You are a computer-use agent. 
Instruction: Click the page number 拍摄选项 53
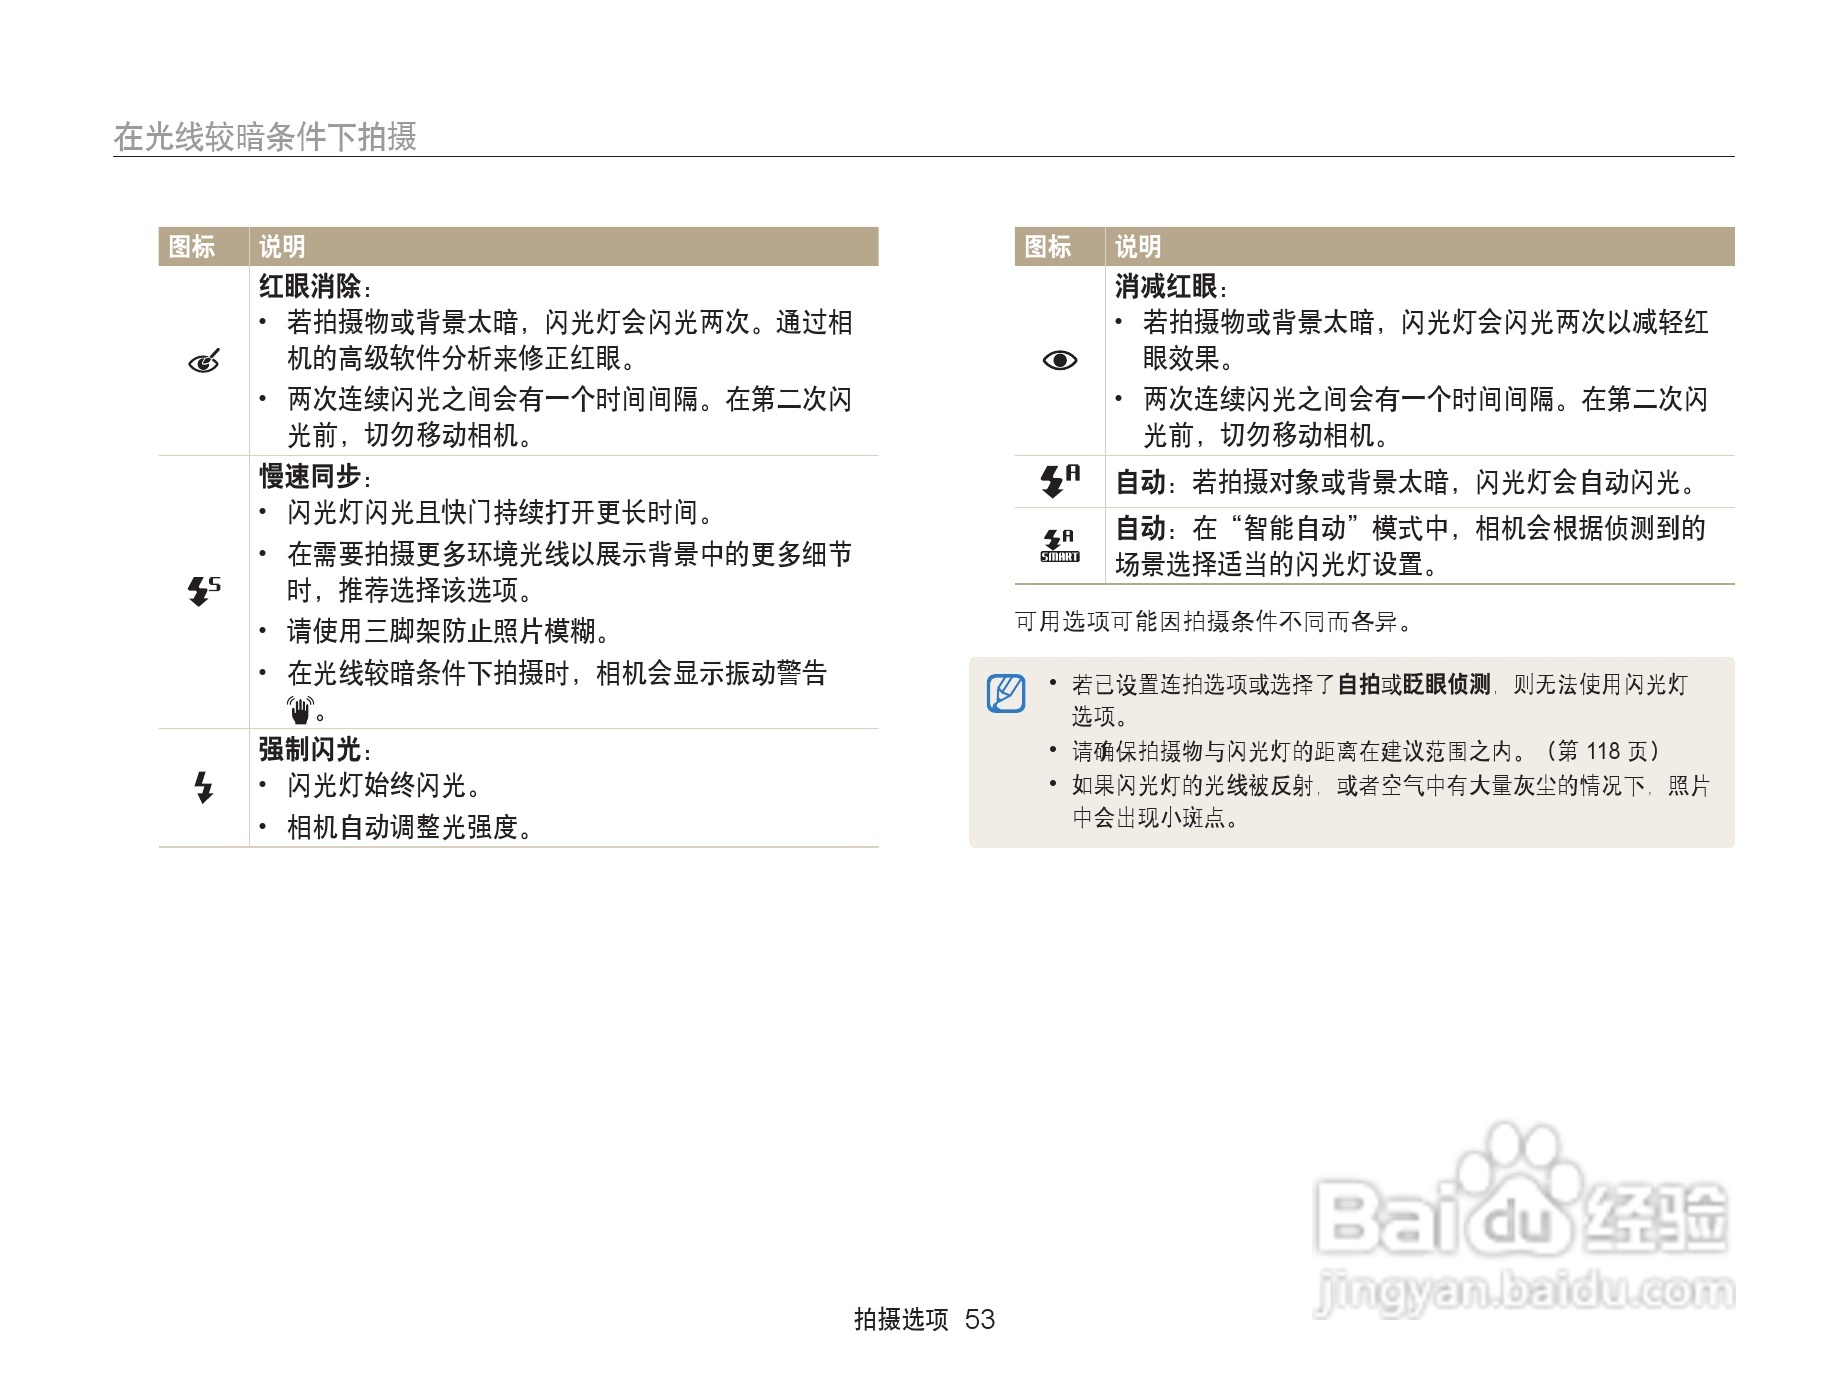921,1318
